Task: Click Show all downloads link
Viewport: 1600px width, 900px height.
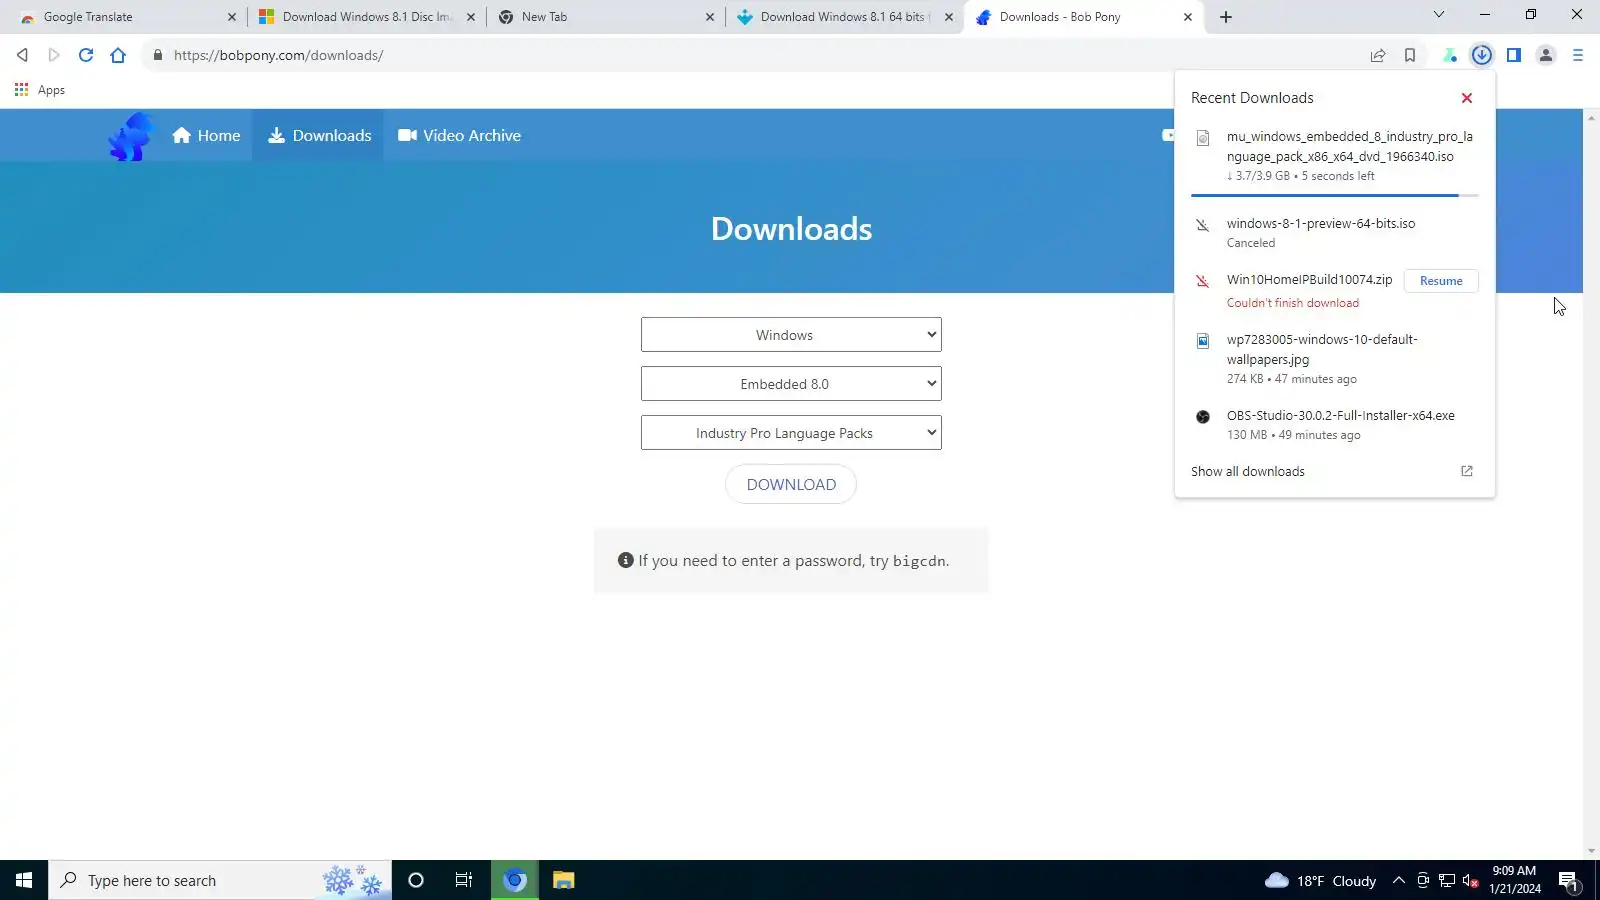Action: 1248,472
